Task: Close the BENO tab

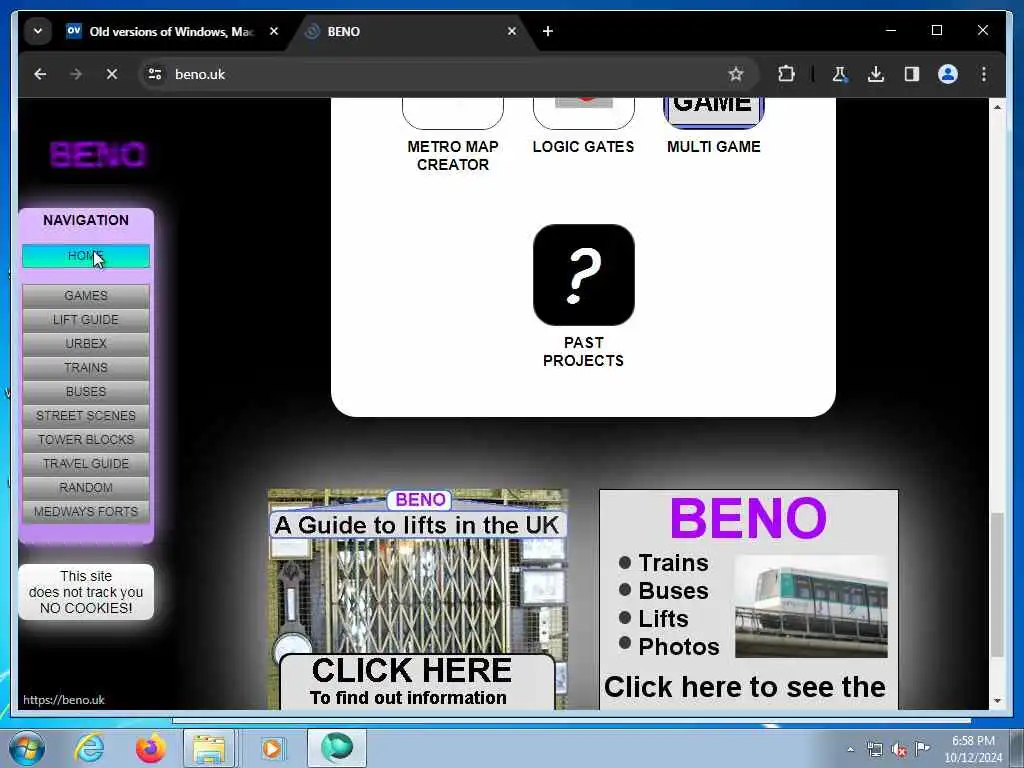Action: point(512,31)
